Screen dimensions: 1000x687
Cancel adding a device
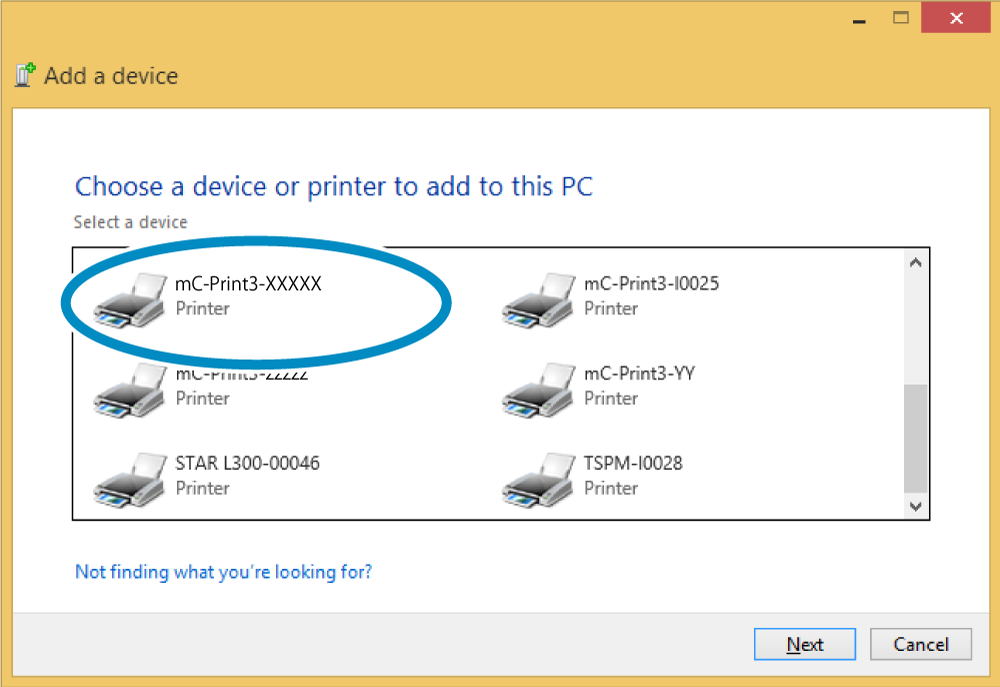point(920,645)
